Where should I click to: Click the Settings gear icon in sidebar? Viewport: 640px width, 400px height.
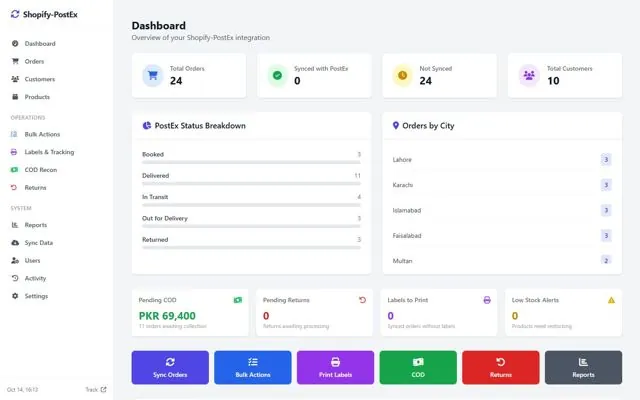[15, 296]
